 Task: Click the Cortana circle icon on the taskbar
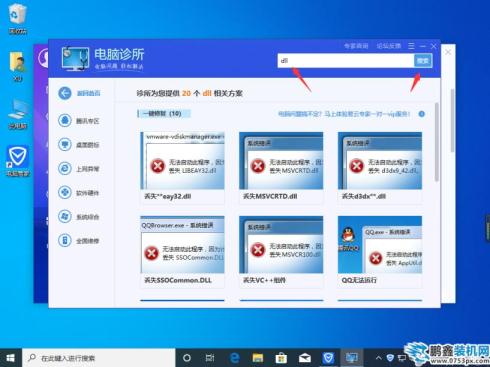tap(187, 358)
